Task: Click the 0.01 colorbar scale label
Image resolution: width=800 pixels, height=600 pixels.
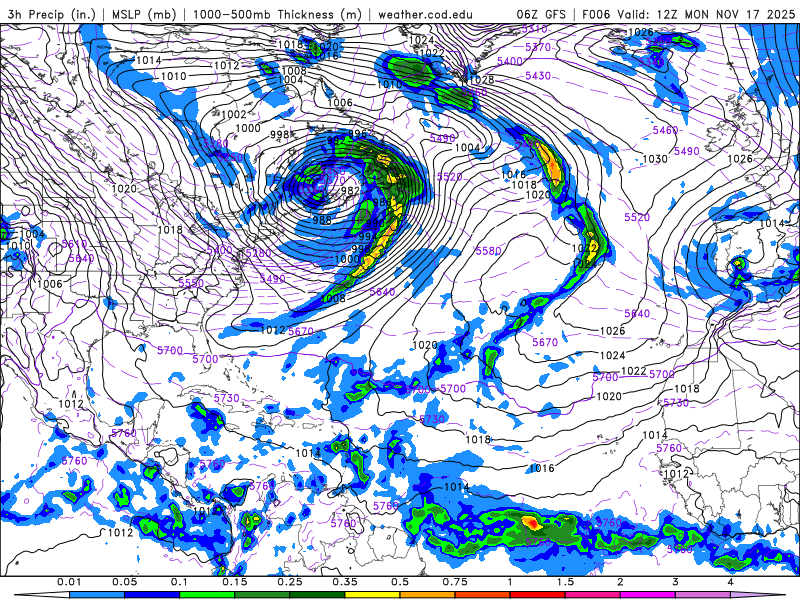Action: pos(69,582)
